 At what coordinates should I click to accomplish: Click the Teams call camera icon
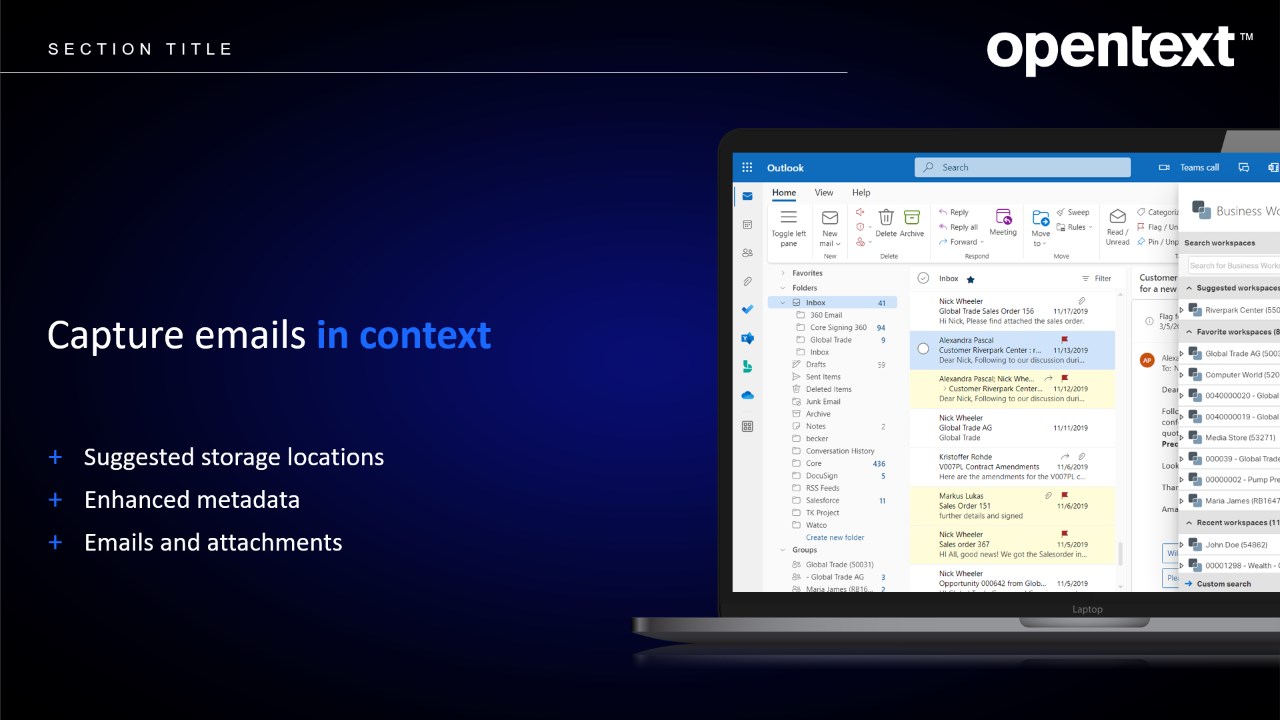click(1164, 168)
